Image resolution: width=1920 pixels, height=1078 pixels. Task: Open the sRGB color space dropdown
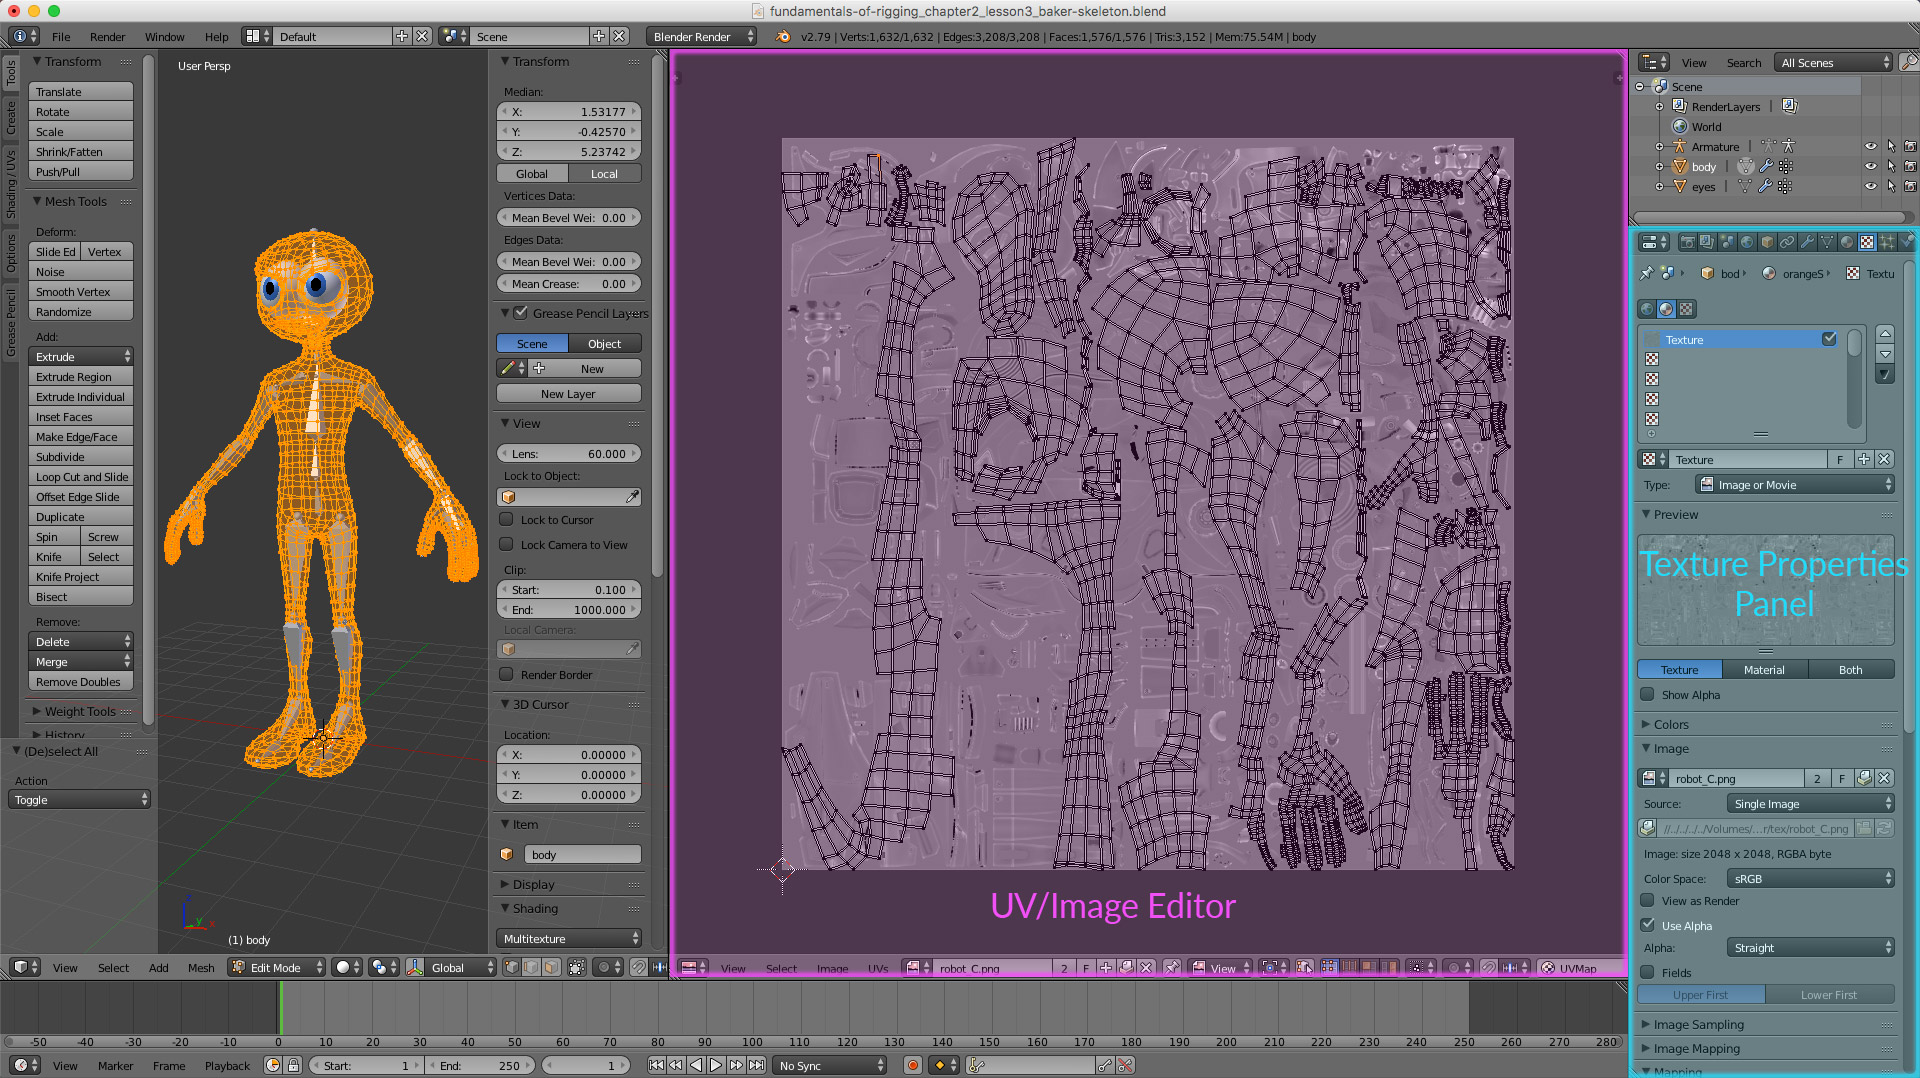coord(1811,879)
